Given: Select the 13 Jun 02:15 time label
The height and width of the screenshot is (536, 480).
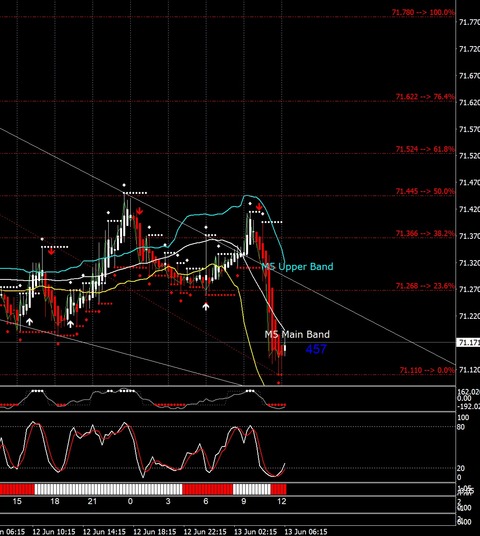Looking at the screenshot, I should [x=255, y=532].
